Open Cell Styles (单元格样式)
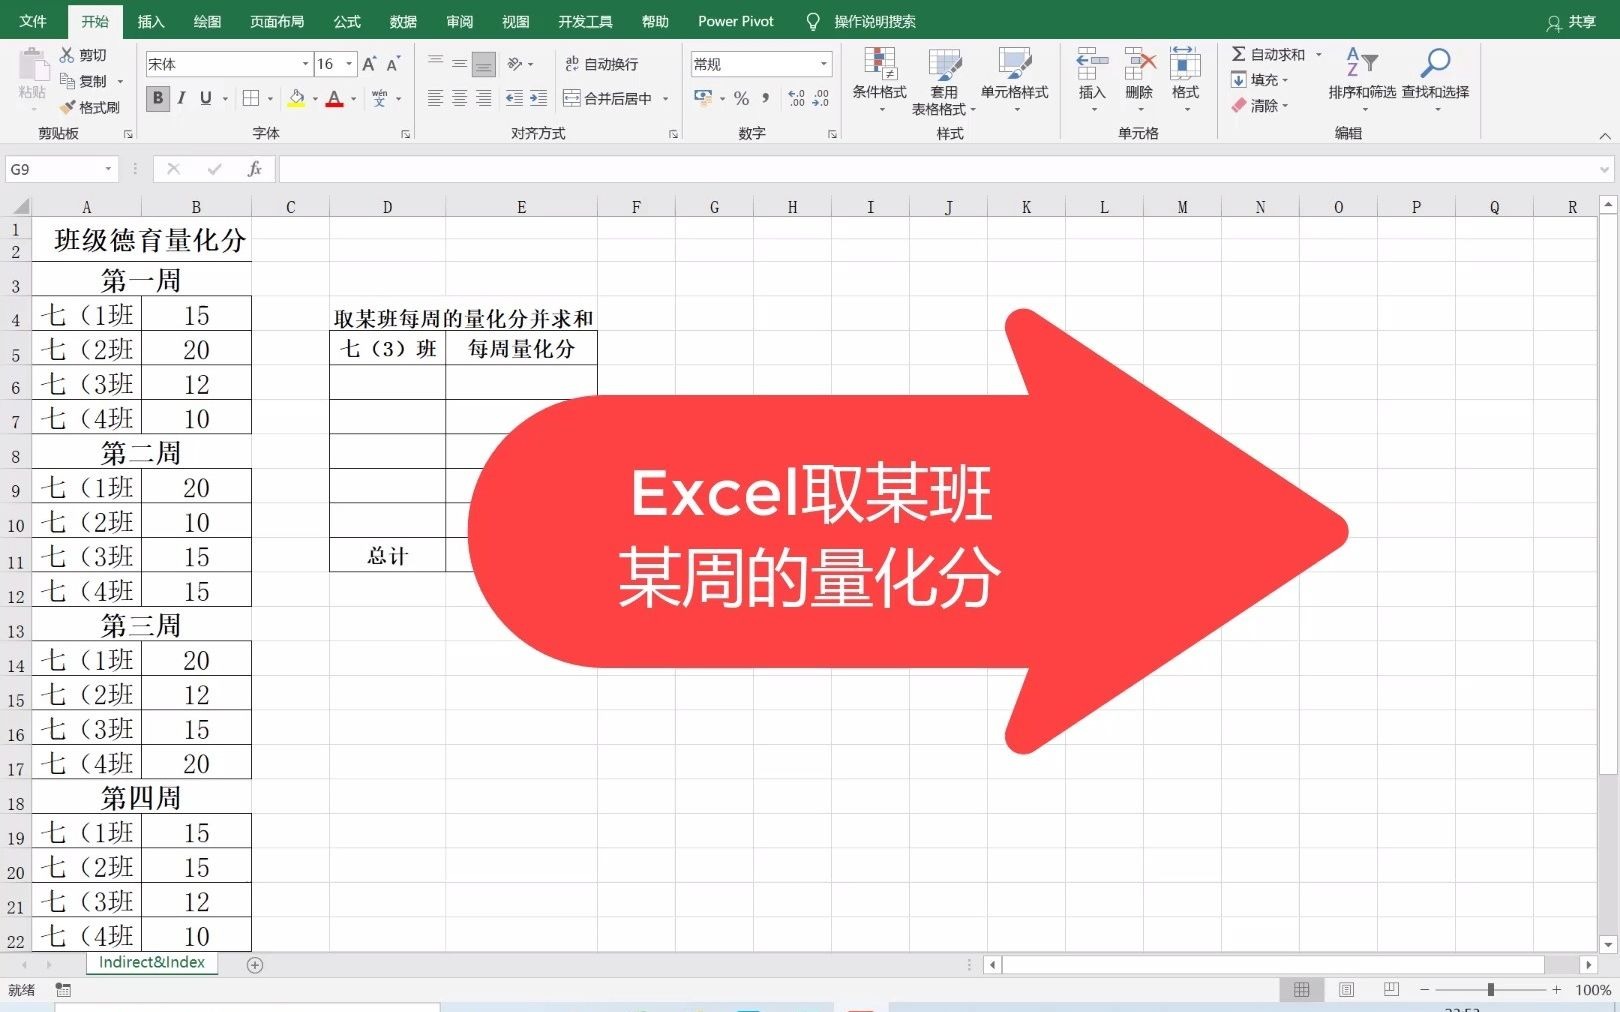 (x=1014, y=80)
